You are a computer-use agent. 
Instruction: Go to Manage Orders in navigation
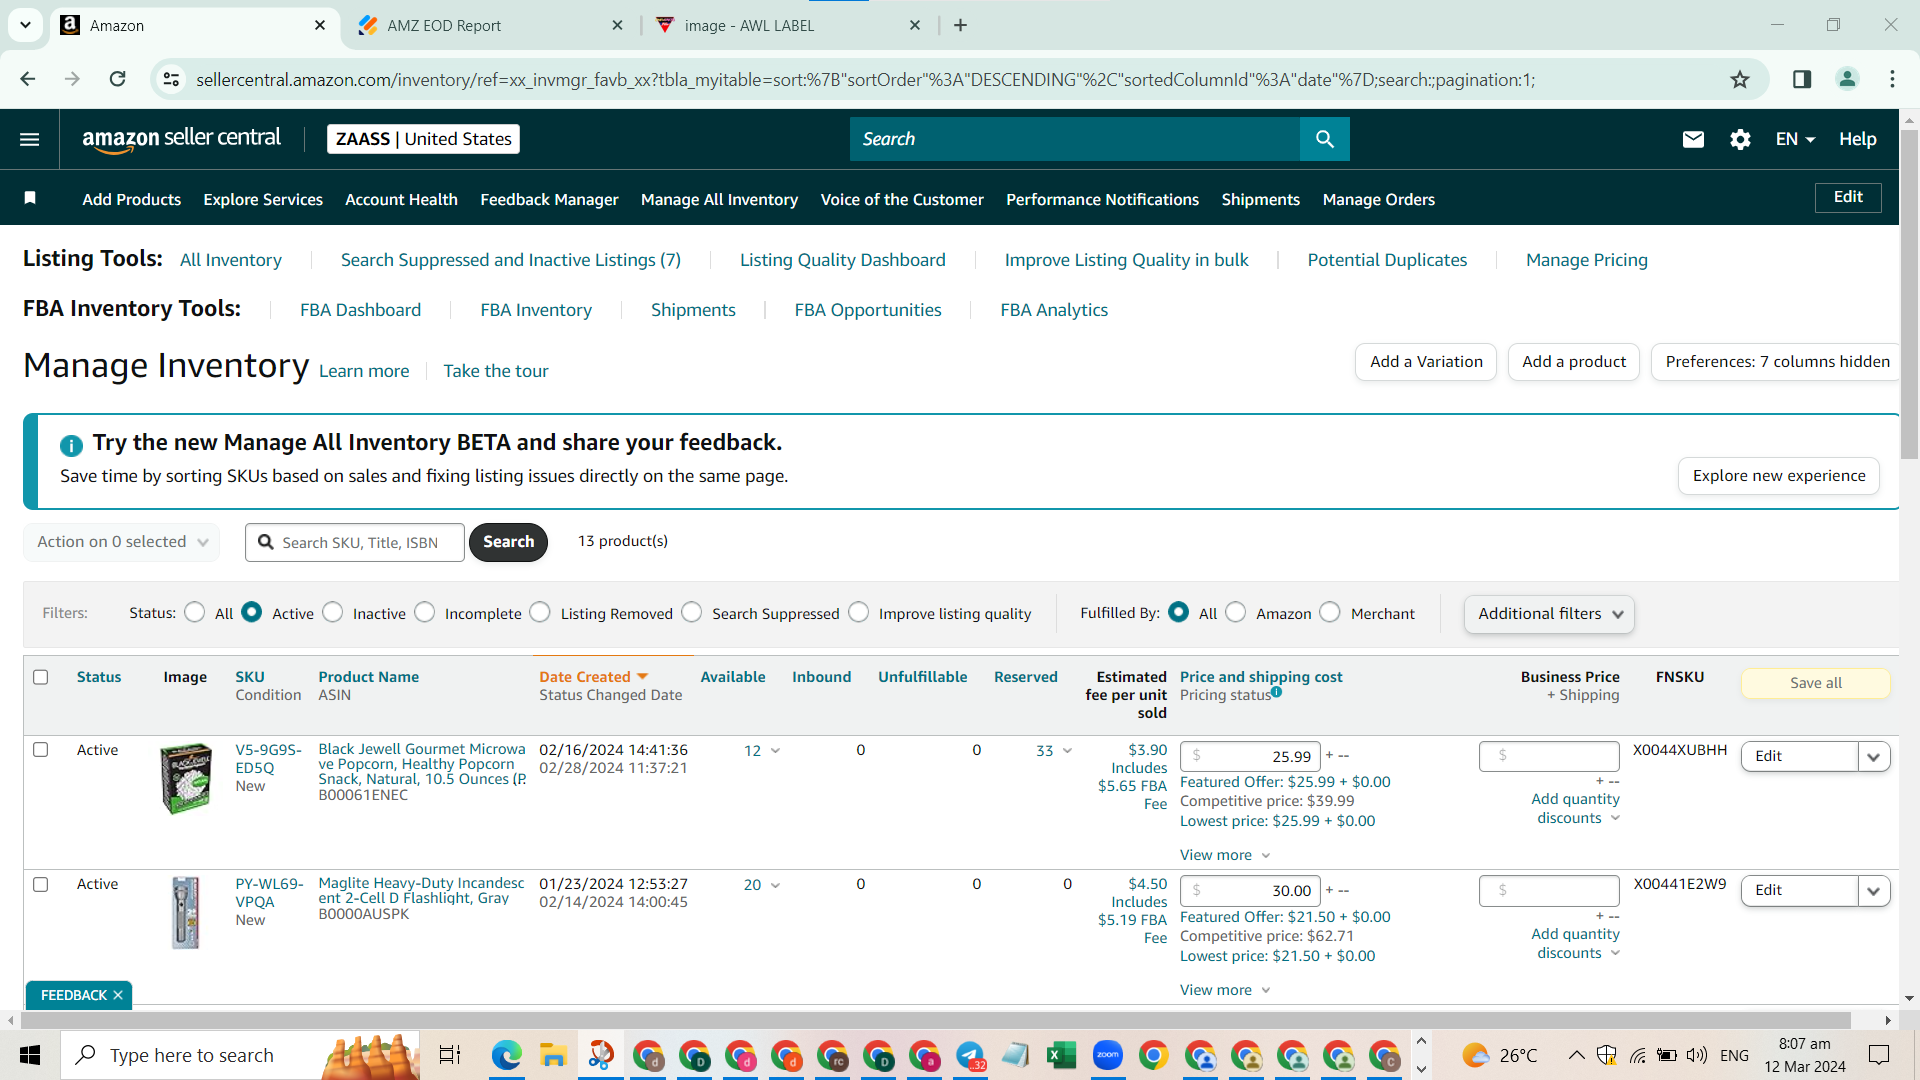point(1378,199)
